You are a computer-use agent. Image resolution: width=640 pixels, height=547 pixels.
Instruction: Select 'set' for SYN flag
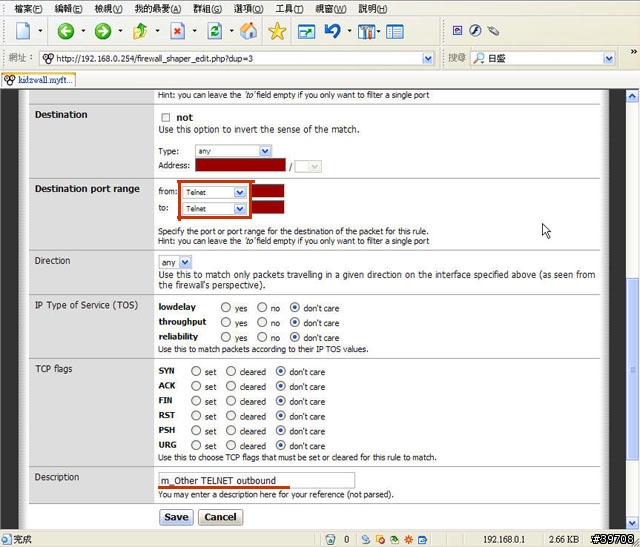pos(196,371)
